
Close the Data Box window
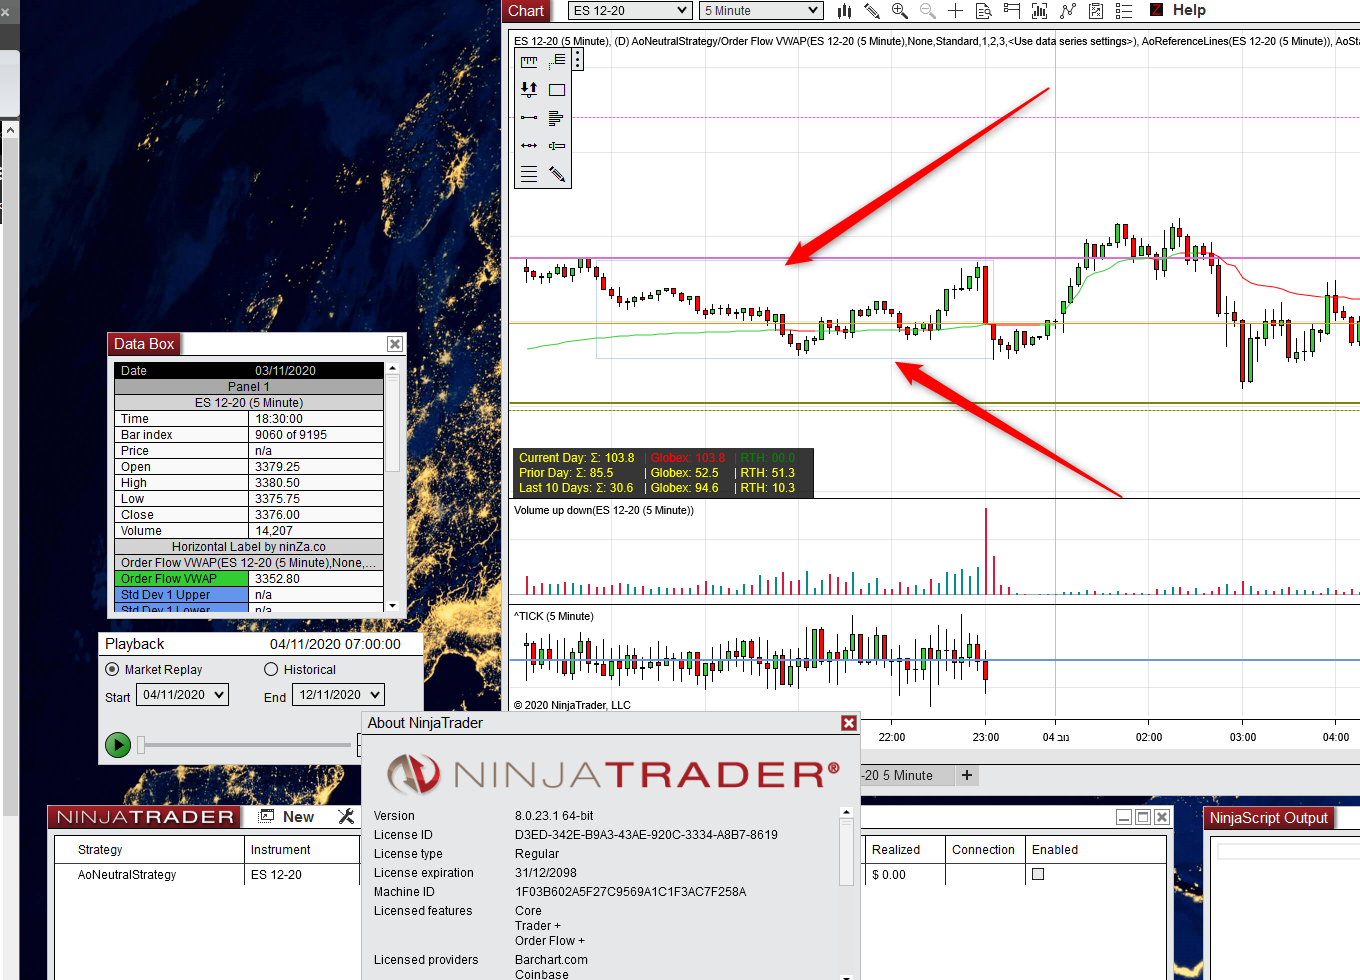[395, 344]
